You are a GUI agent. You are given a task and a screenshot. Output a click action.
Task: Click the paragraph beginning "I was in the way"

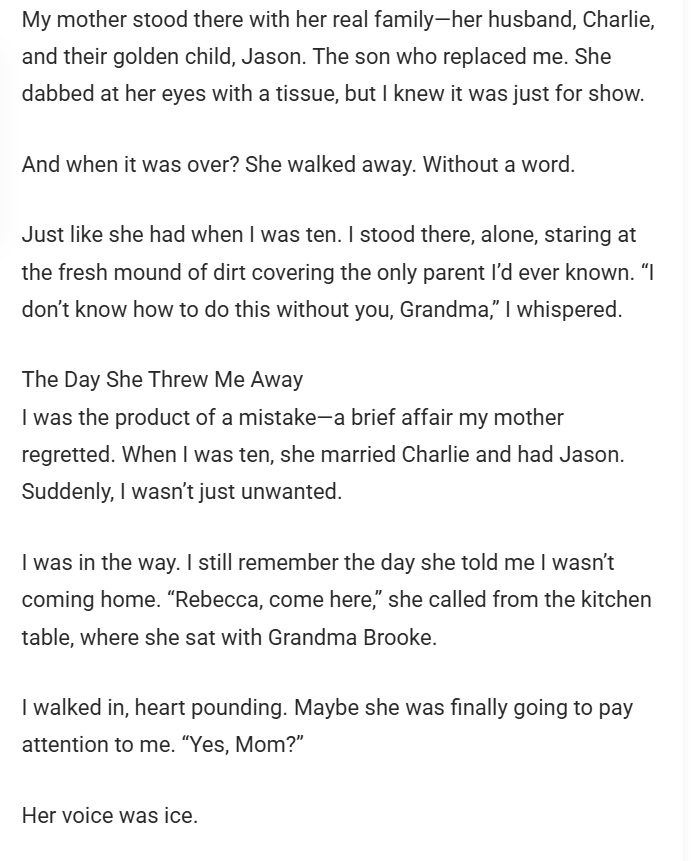click(336, 599)
